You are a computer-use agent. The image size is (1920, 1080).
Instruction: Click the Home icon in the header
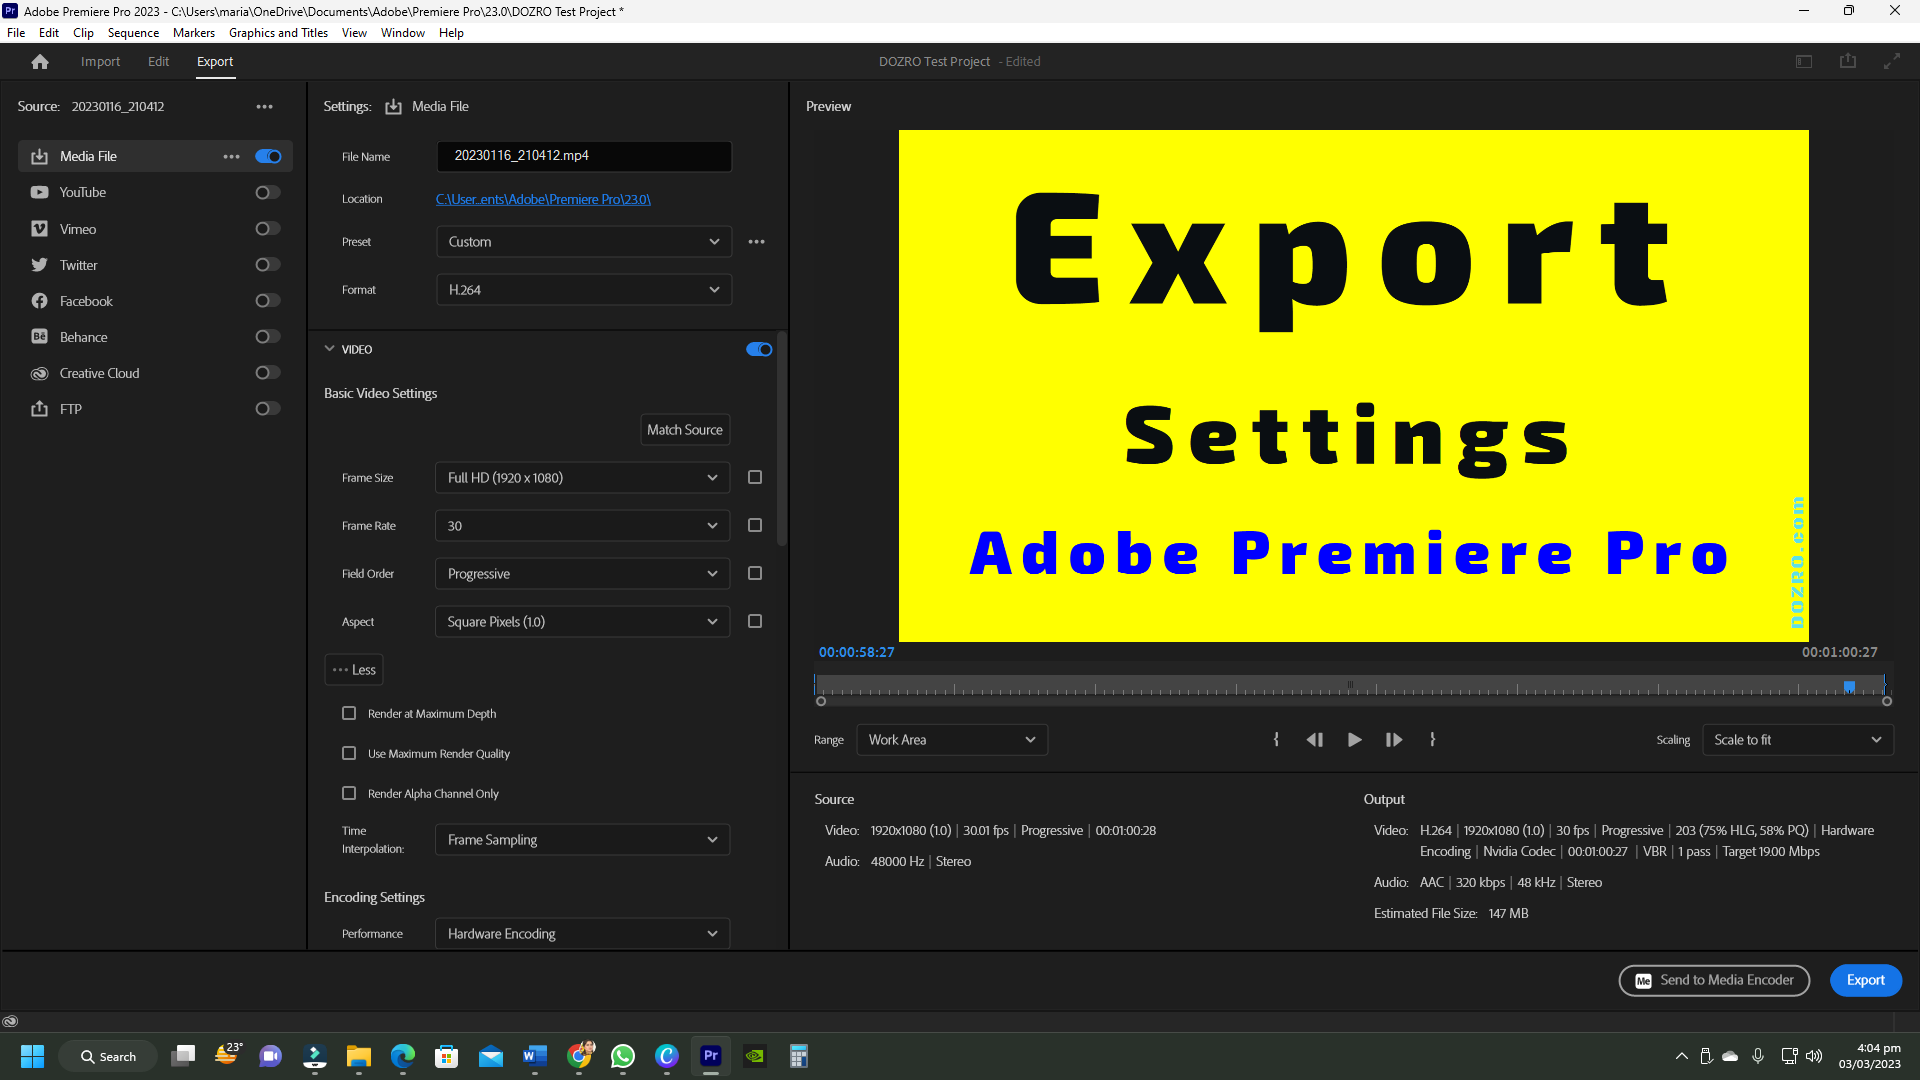click(x=39, y=61)
